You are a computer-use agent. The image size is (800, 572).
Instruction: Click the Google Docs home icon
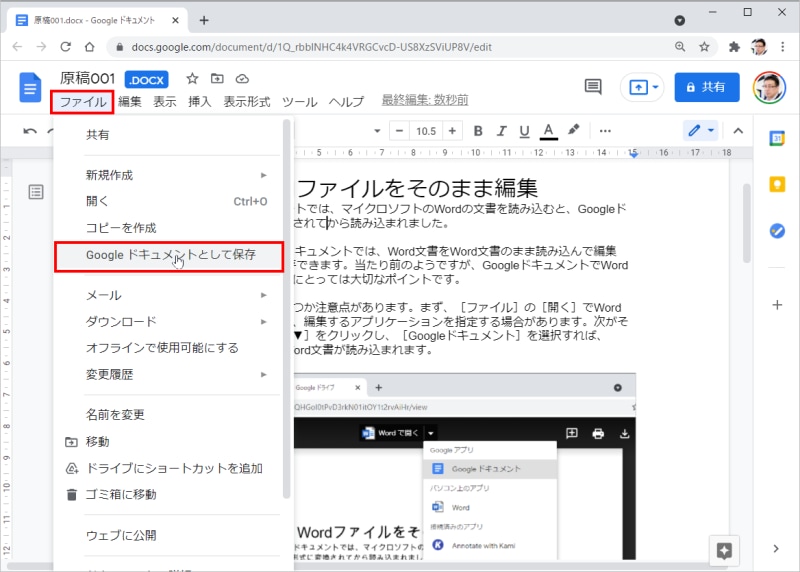30,88
